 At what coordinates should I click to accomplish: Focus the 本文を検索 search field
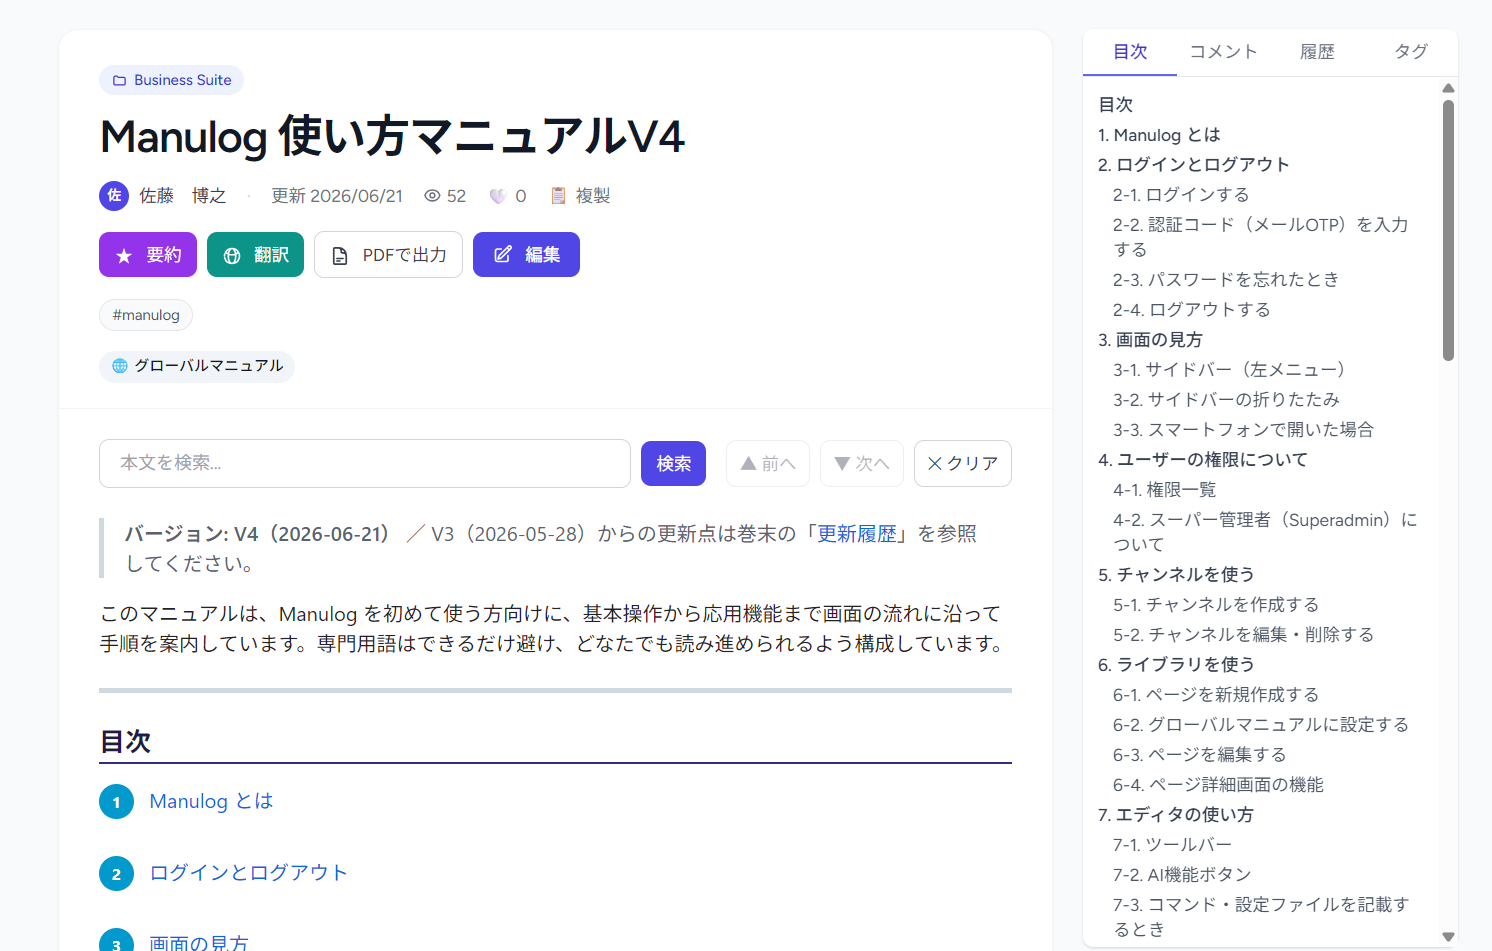(x=365, y=463)
